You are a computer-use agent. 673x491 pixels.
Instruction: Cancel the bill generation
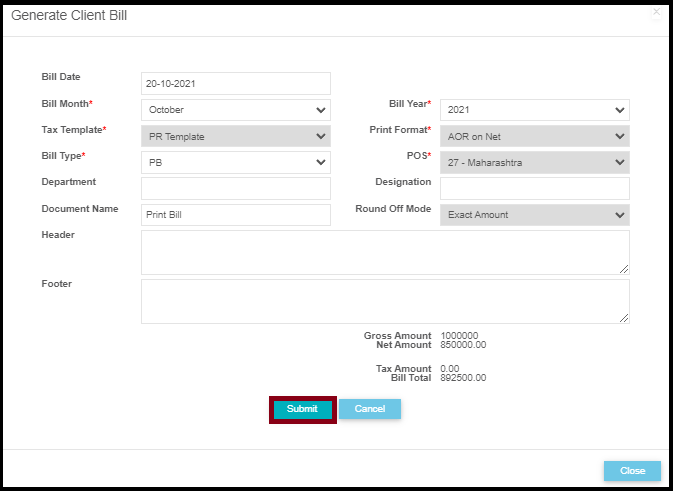click(370, 409)
